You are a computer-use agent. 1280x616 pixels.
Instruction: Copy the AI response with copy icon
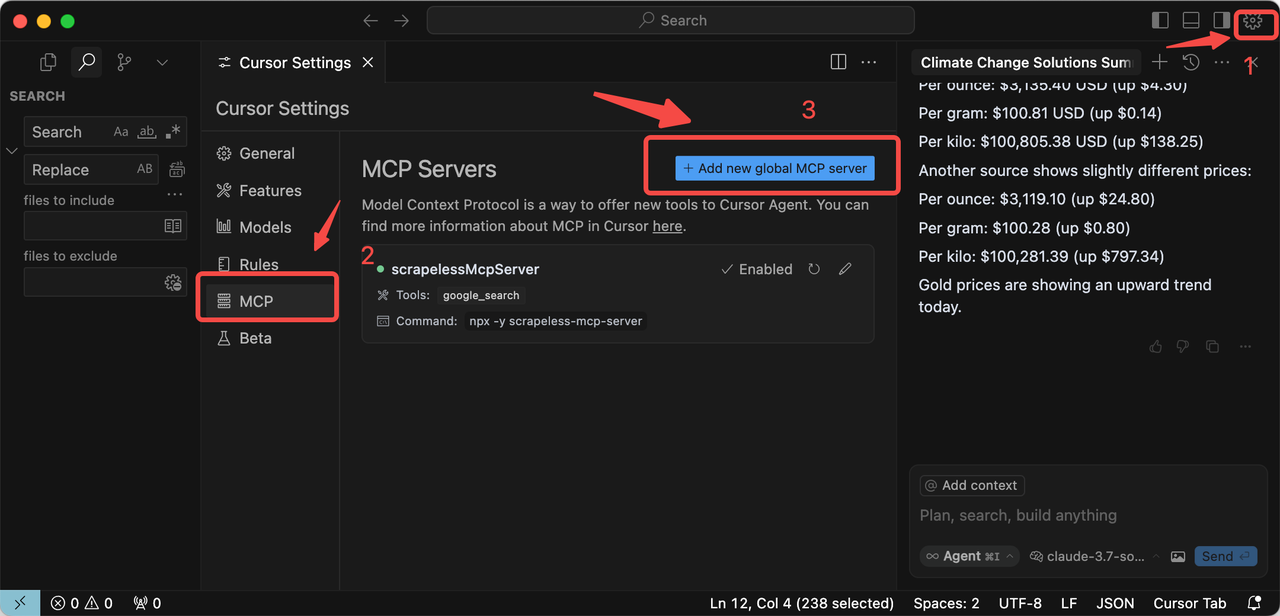point(1212,346)
